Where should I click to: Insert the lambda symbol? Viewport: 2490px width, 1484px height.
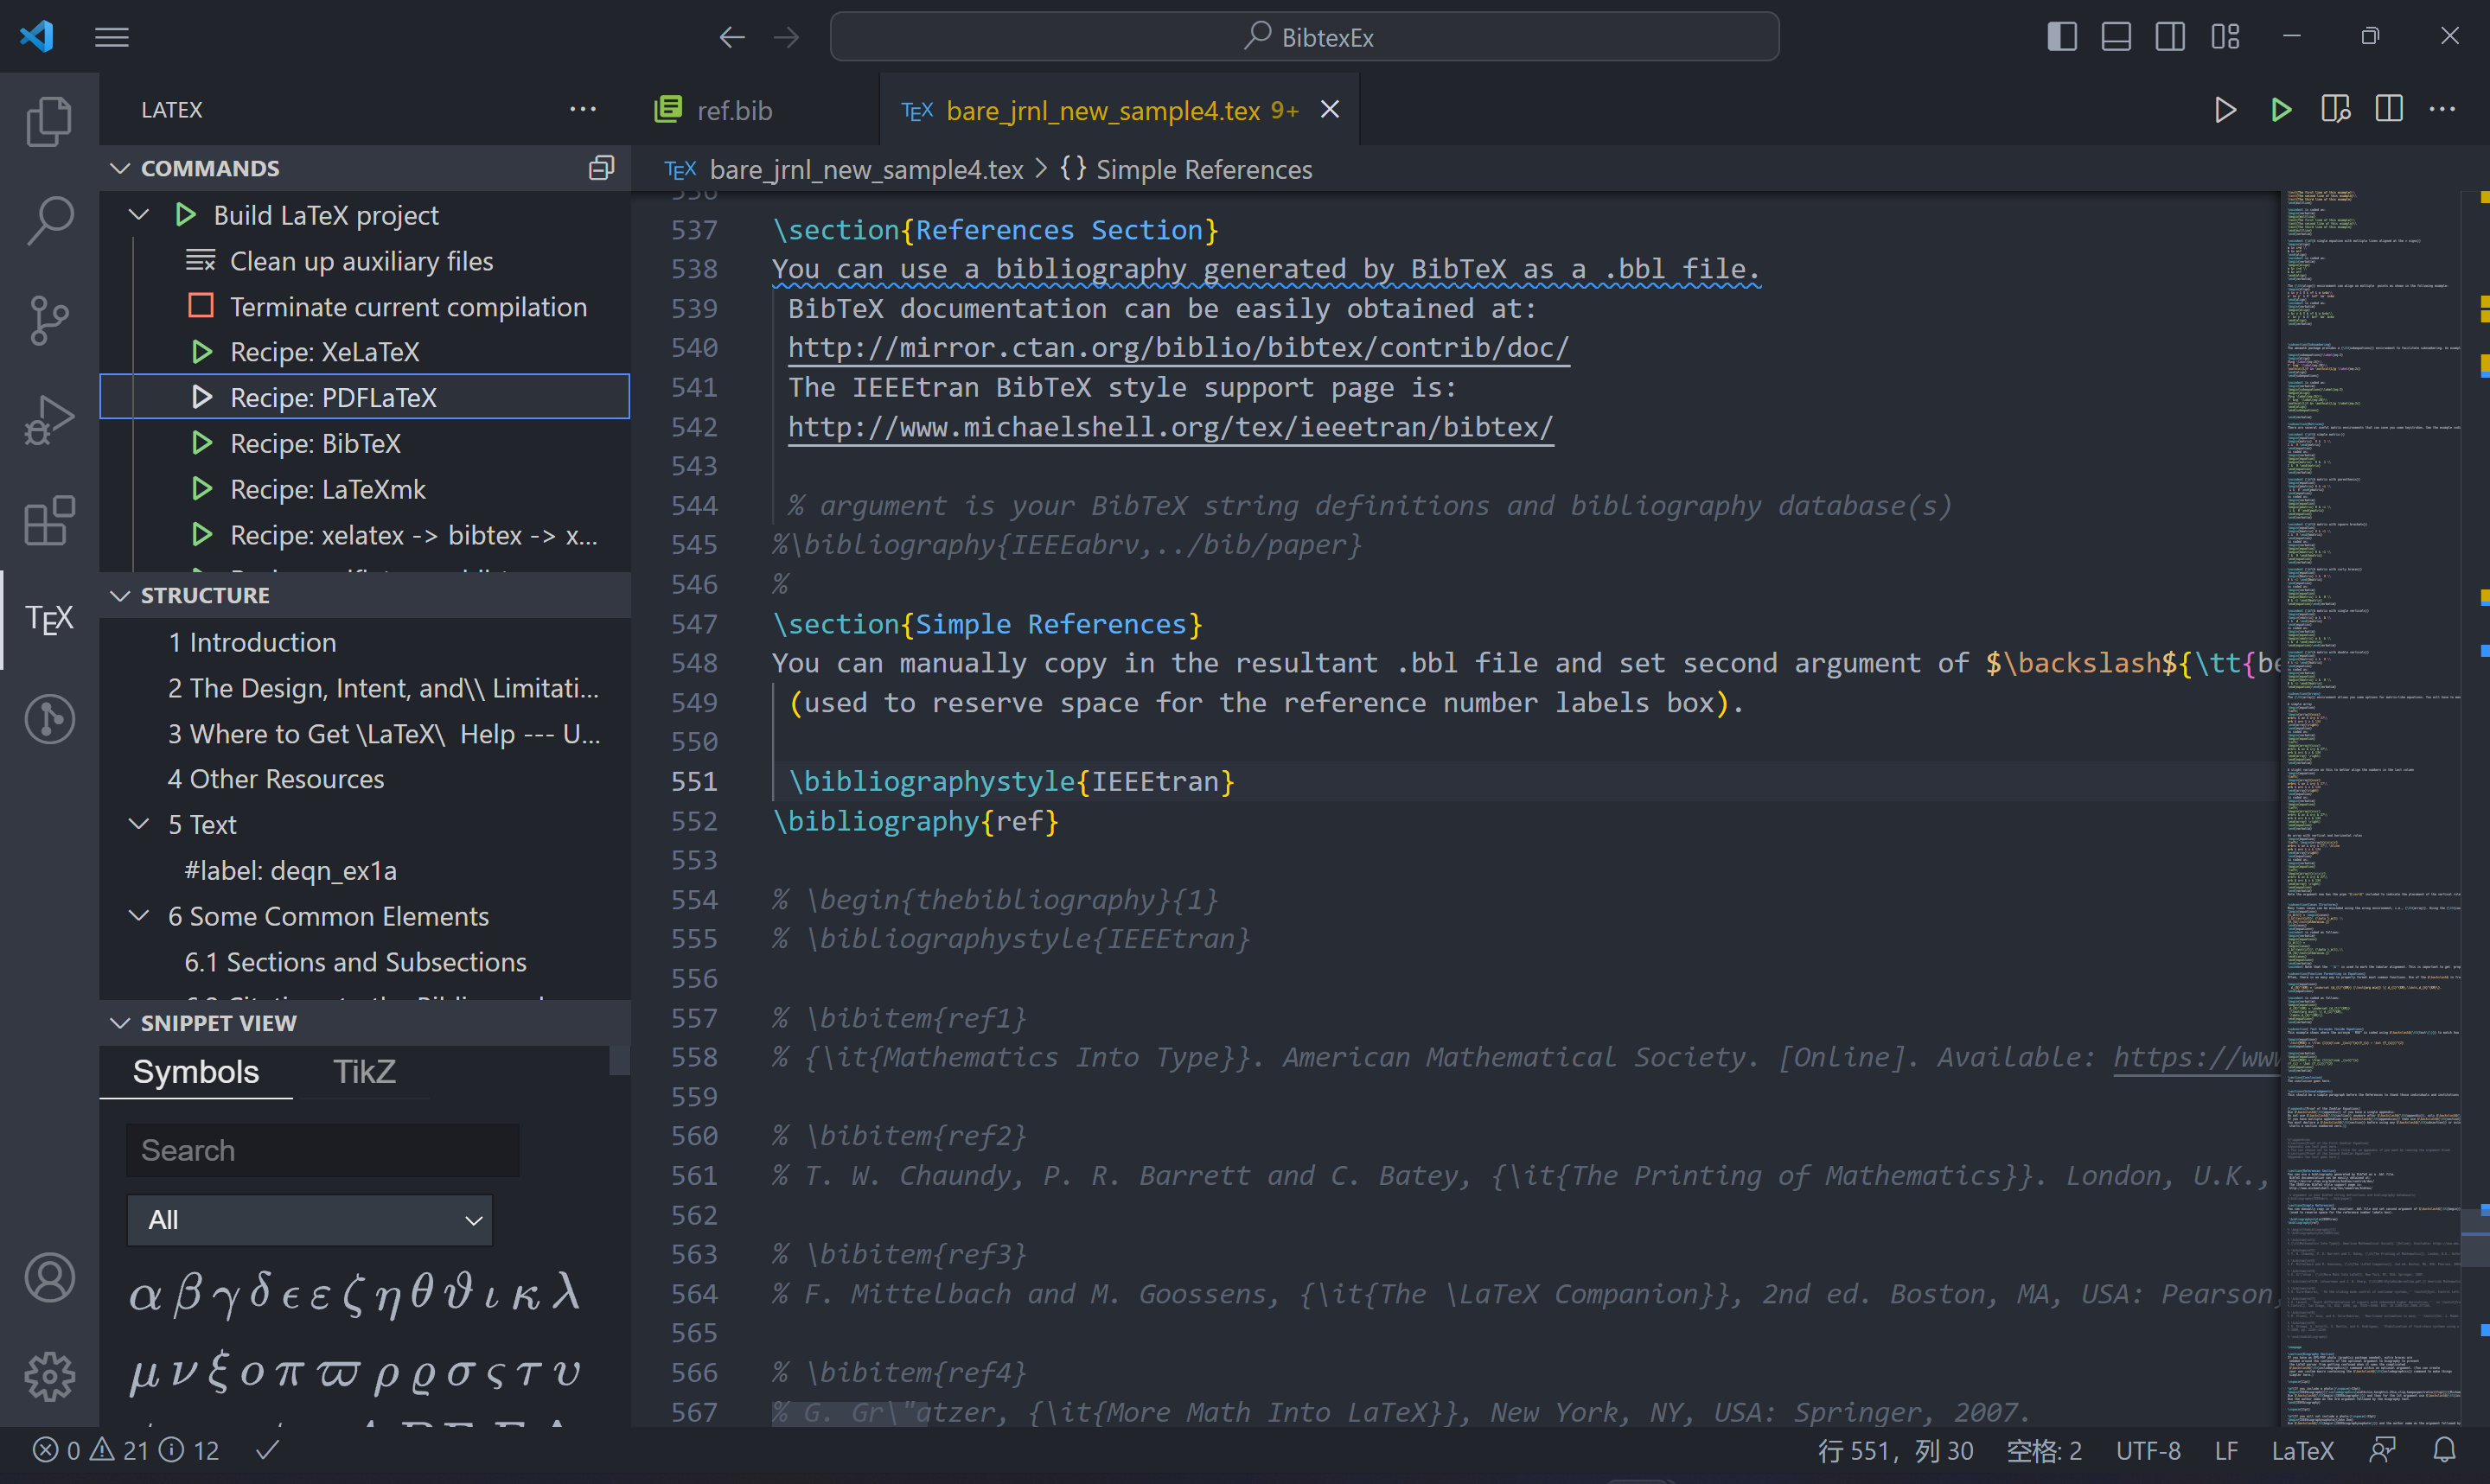(566, 1292)
